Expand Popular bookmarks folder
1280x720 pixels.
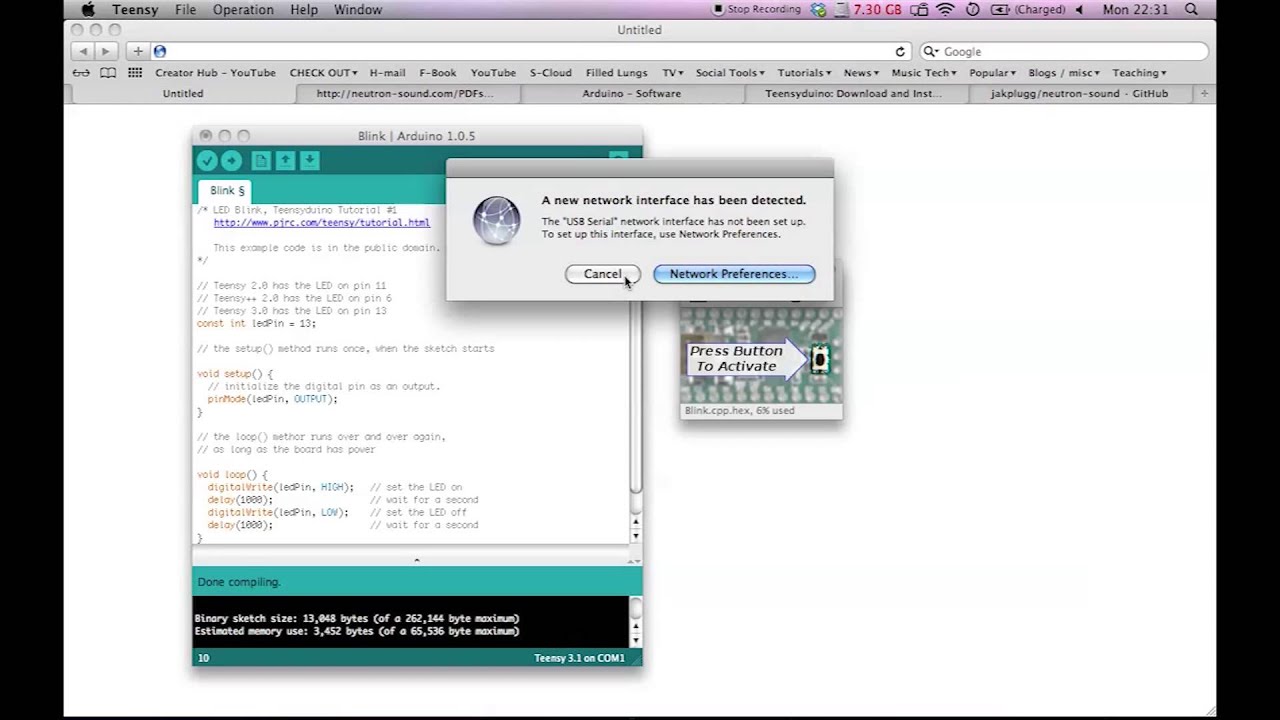[992, 73]
